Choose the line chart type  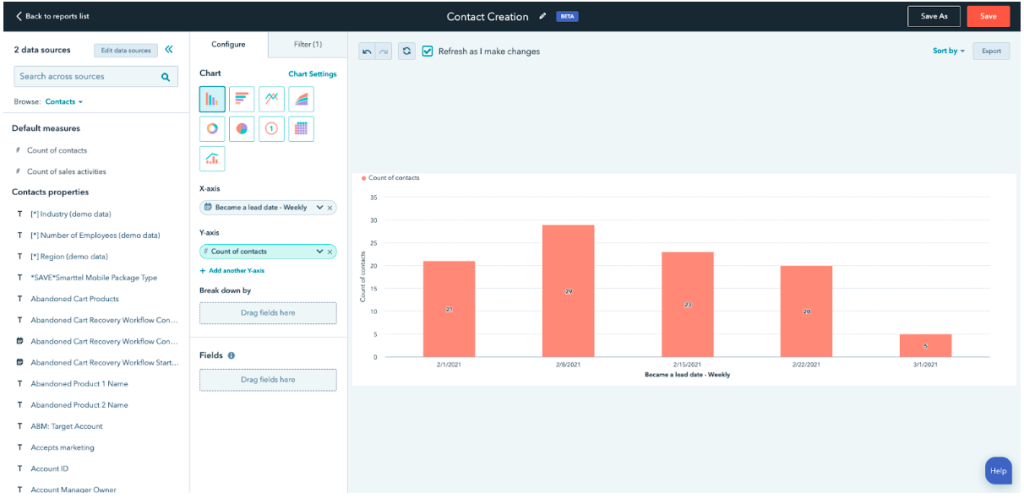click(271, 99)
